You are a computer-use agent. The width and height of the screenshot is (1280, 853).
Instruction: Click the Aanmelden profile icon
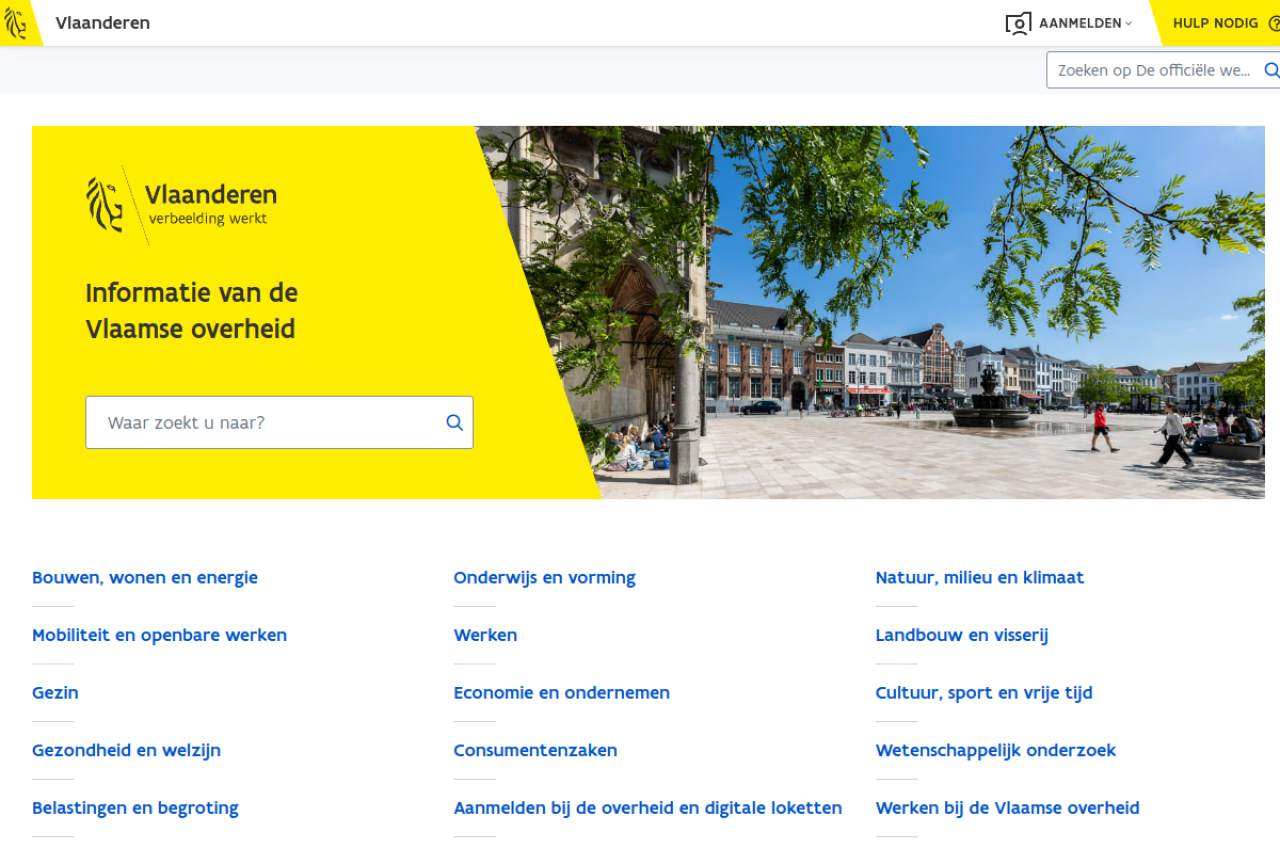1018,23
